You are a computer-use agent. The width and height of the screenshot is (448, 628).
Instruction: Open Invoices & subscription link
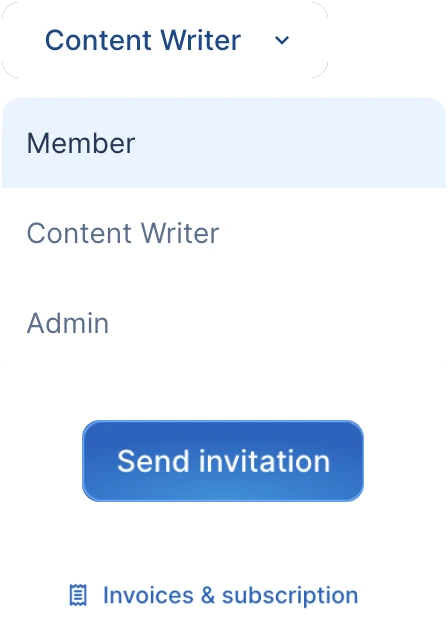tap(214, 595)
